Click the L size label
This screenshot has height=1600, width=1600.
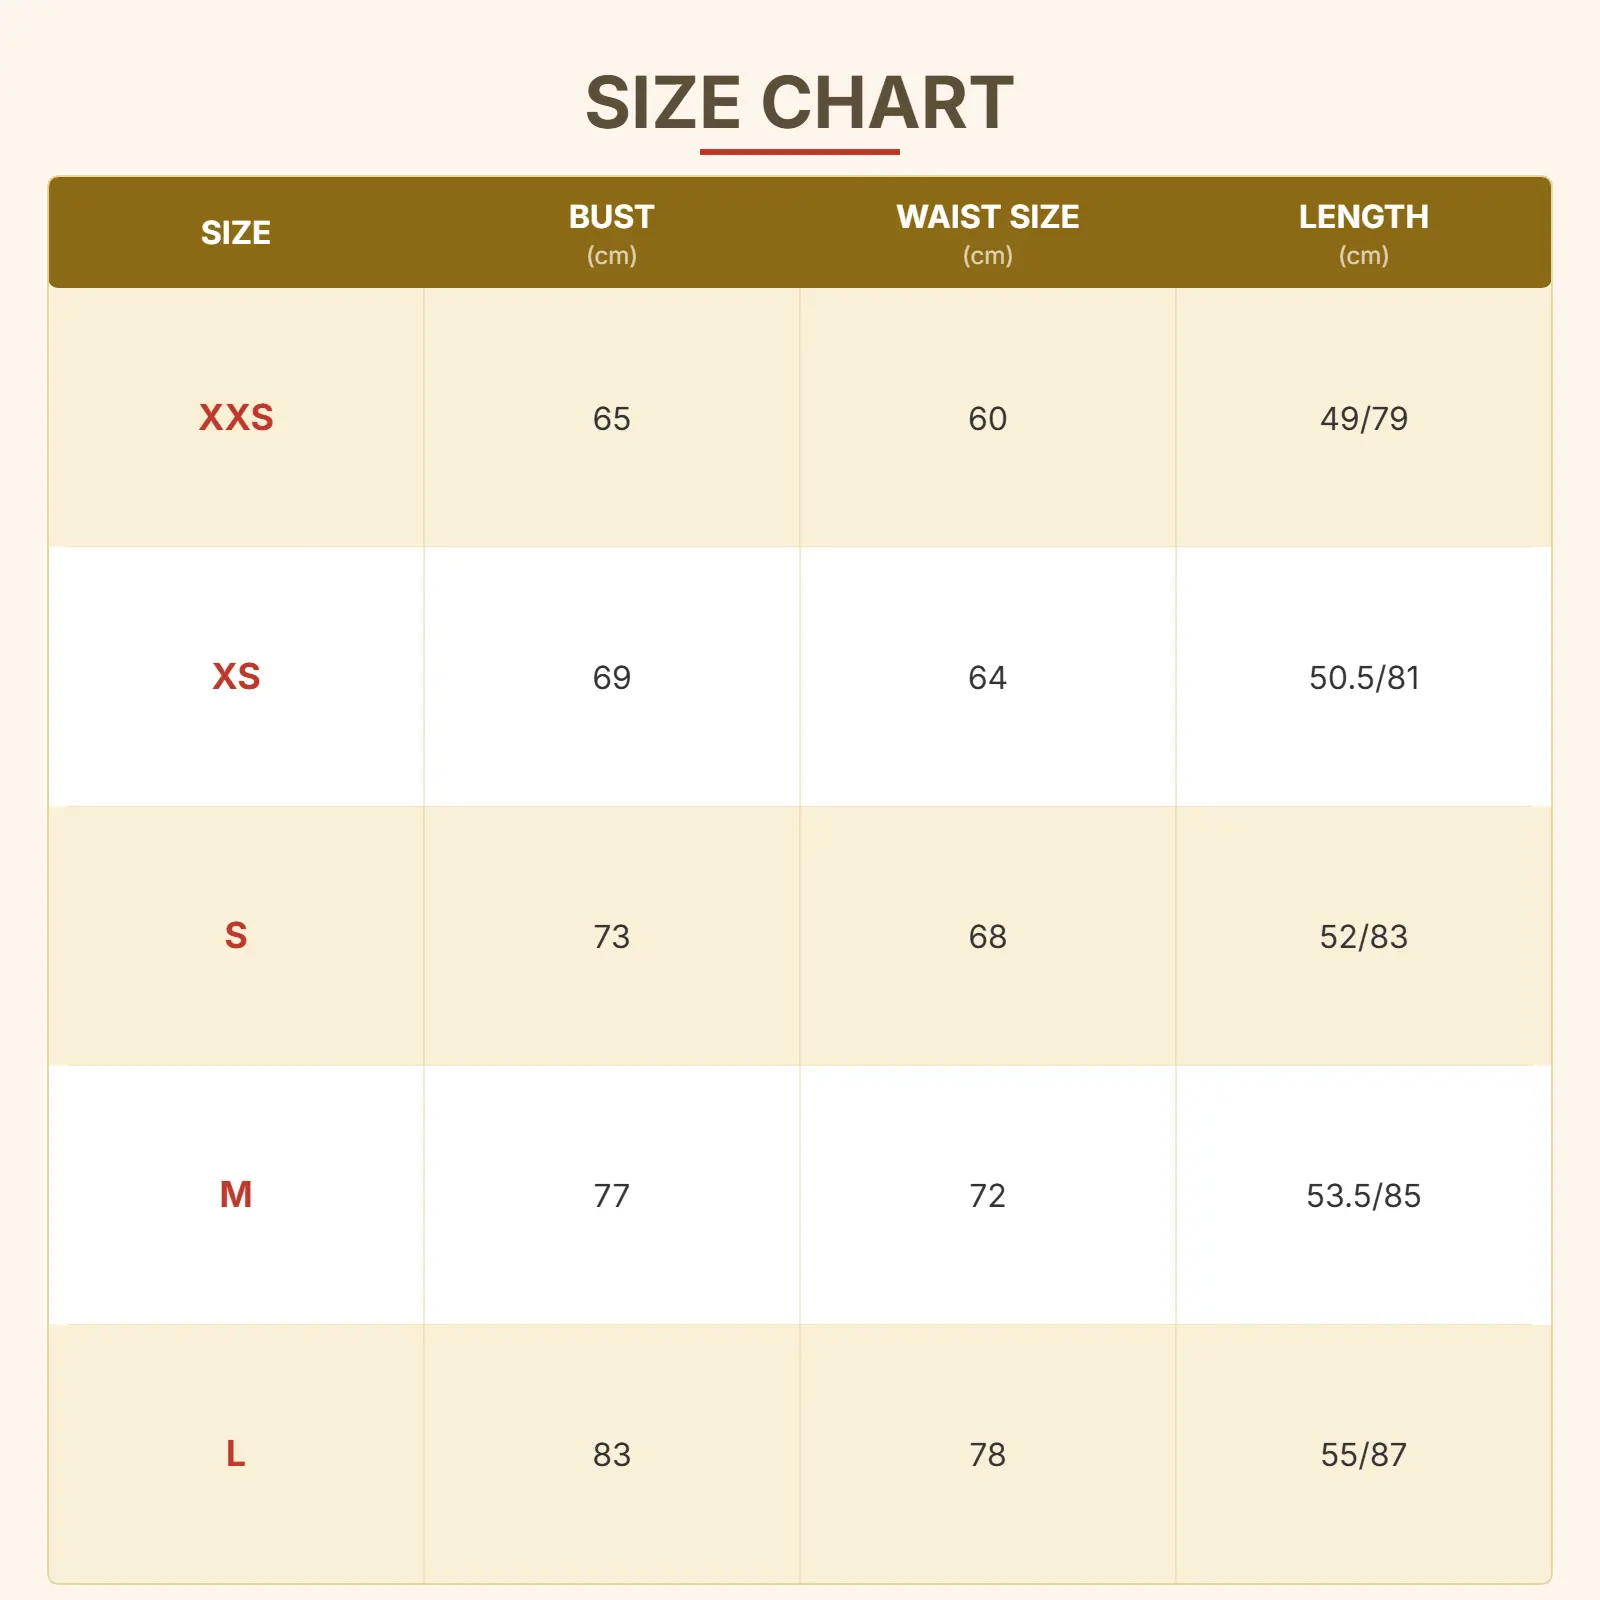pos(236,1454)
